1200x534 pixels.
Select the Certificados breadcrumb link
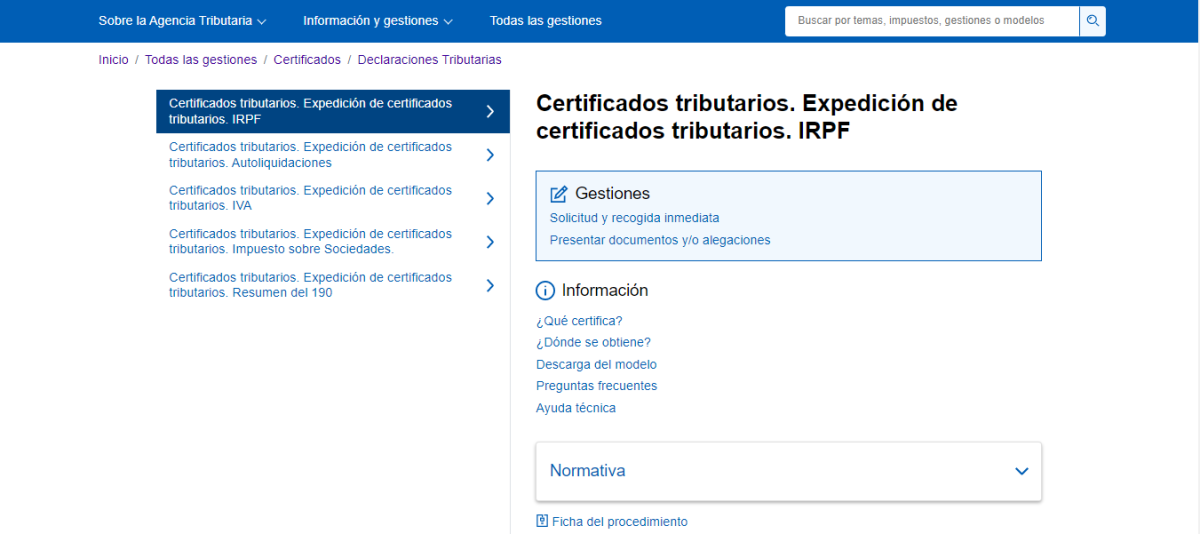pos(307,60)
